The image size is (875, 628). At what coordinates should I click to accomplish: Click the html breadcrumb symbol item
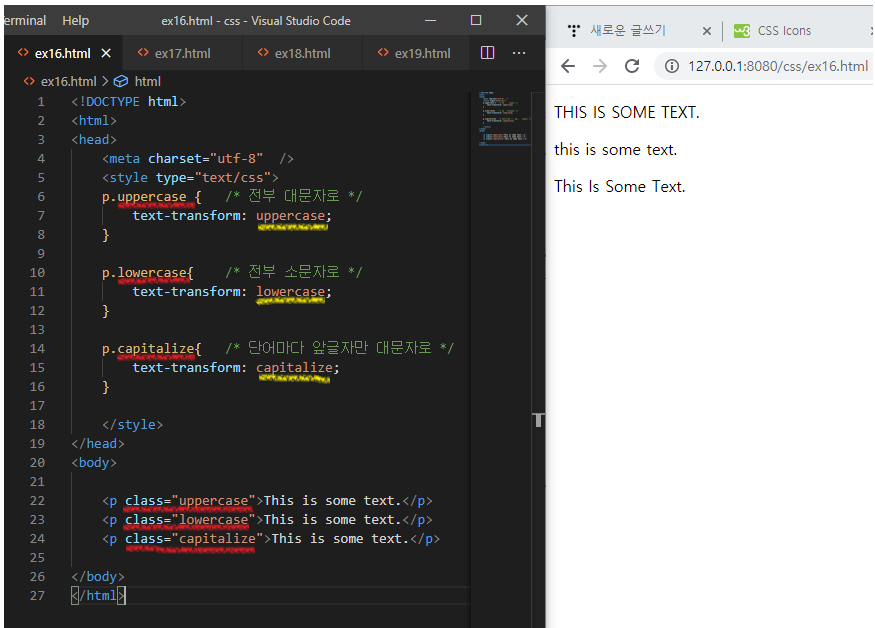coord(147,82)
